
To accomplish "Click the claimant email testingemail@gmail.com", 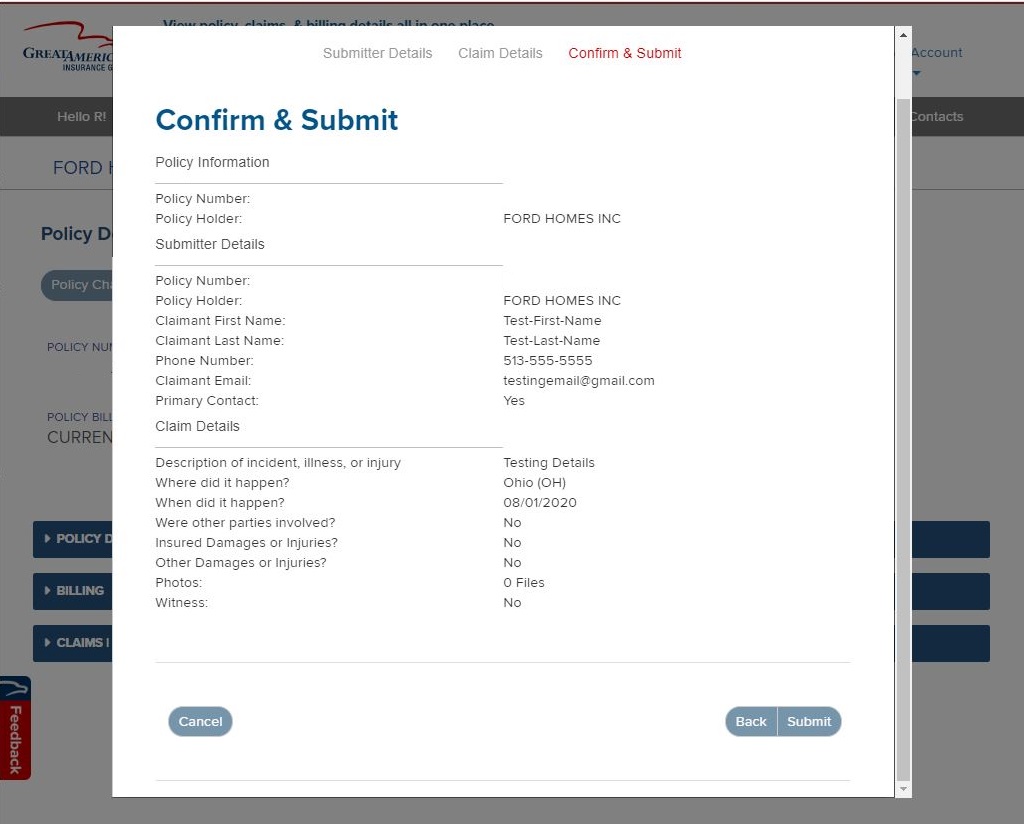I will tap(578, 381).
